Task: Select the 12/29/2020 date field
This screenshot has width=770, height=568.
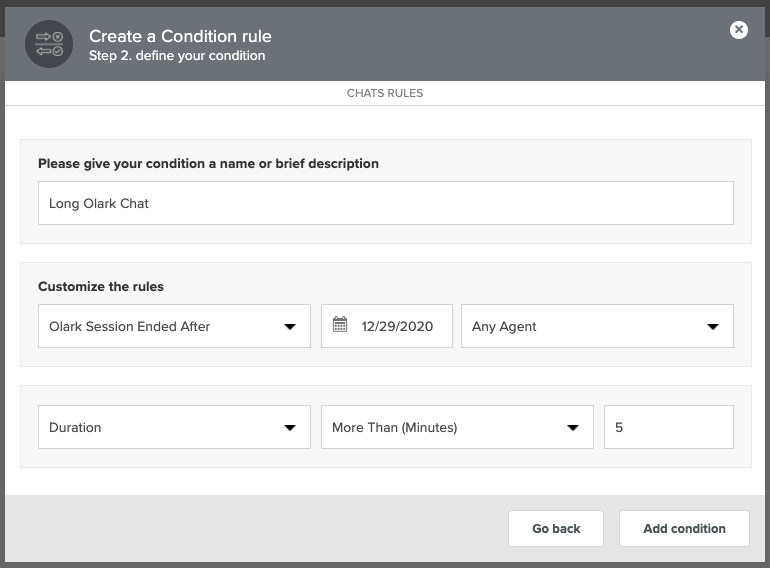Action: [387, 326]
